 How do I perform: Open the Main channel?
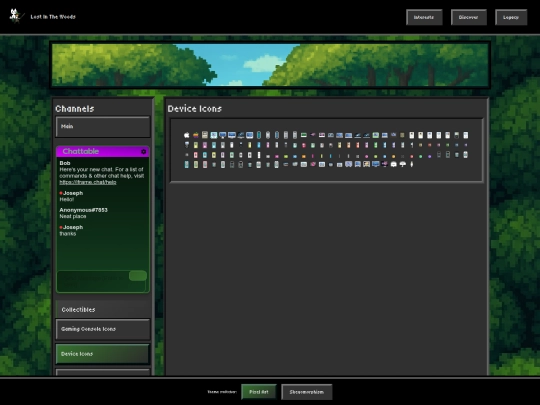pos(103,127)
